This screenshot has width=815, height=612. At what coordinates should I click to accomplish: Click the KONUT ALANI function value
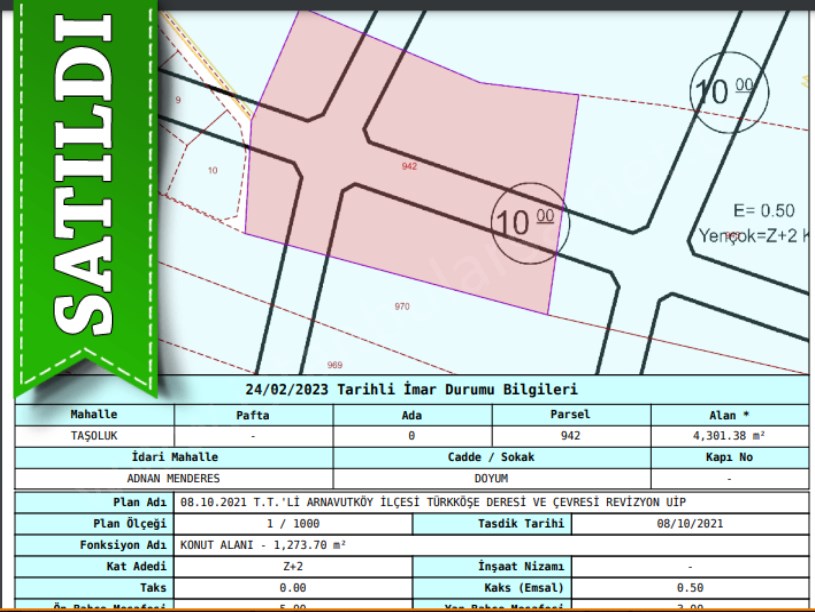263,546
